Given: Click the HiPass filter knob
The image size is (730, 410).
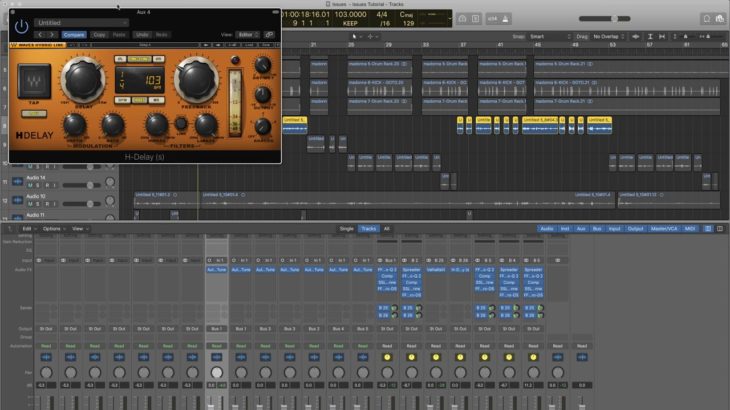Looking at the screenshot, I should pos(157,125).
